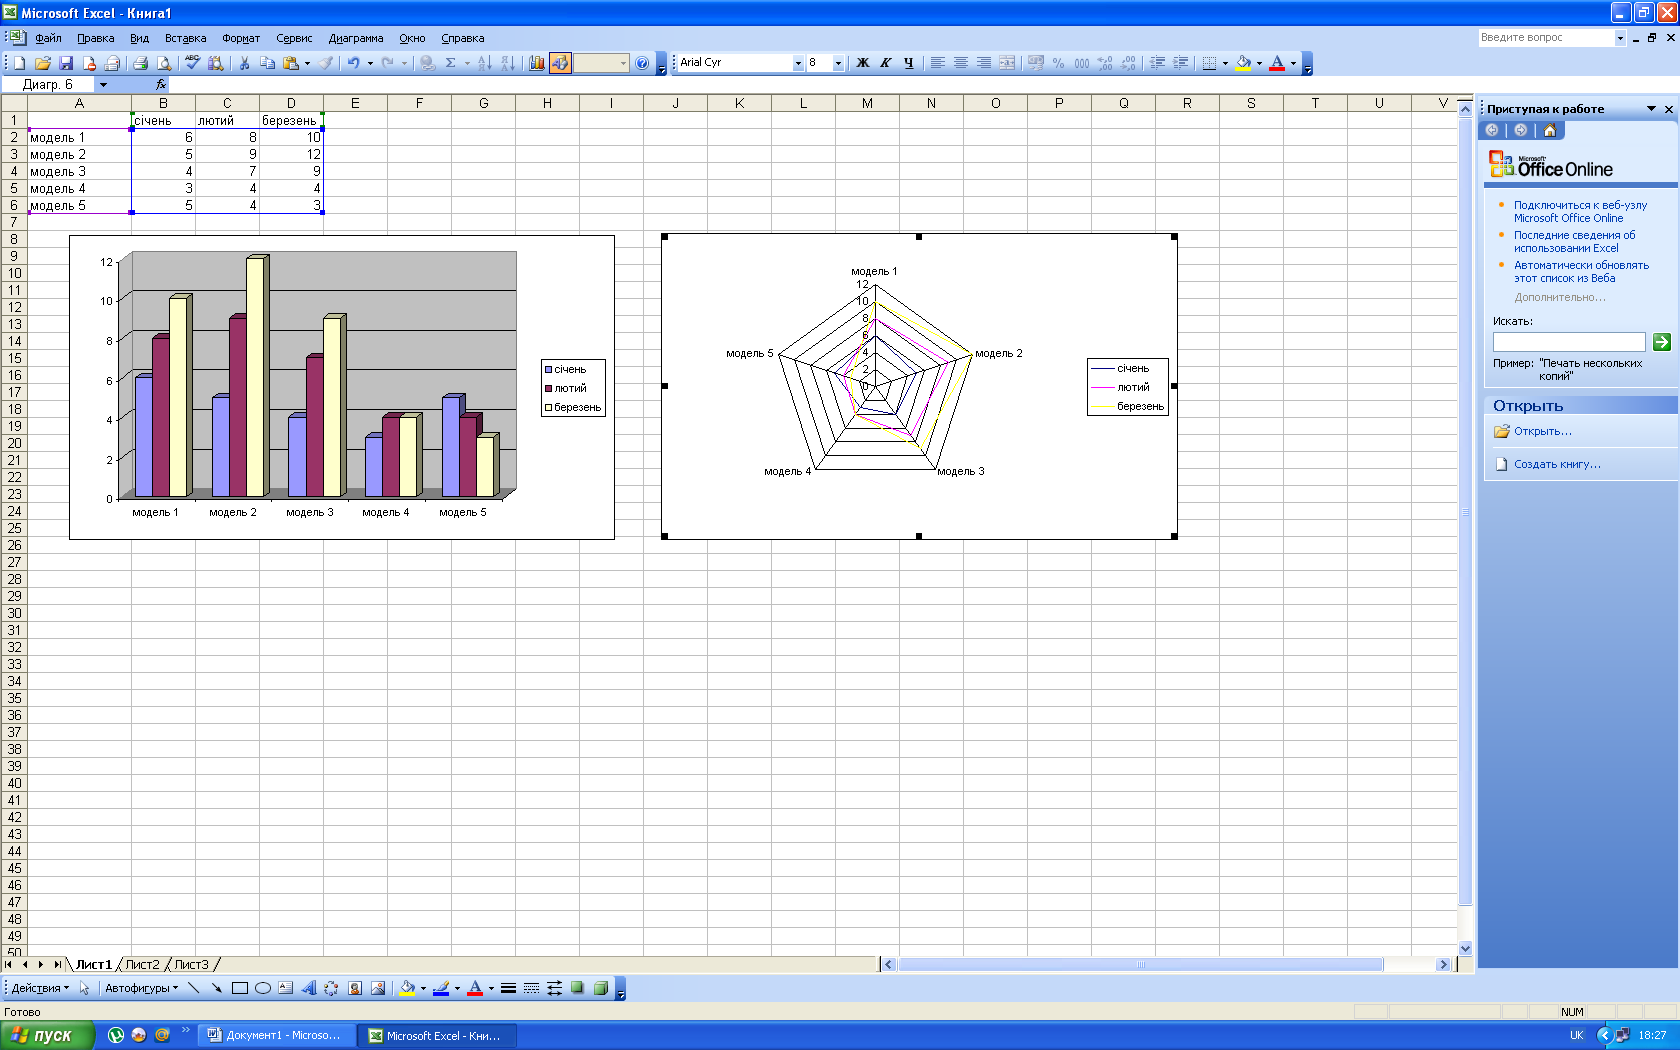The width and height of the screenshot is (1680, 1050).
Task: Click the task pane Home icon
Action: click(1550, 130)
